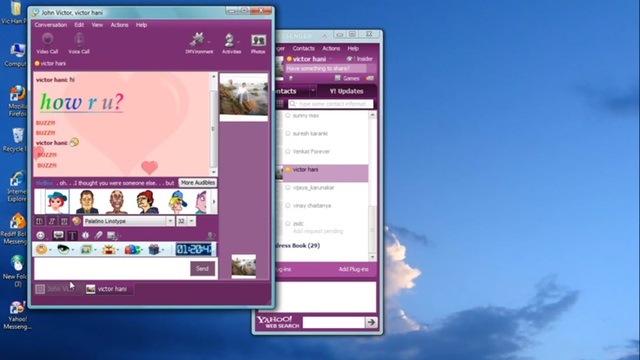
Task: Open Photos sharing
Action: 258,44
